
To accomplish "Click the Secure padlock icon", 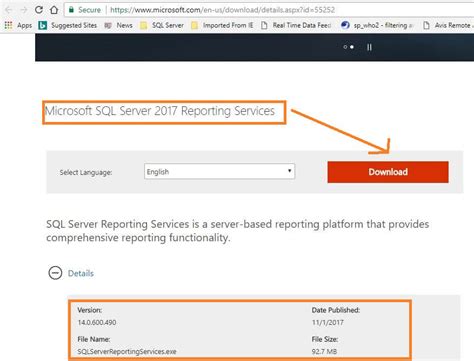I will pyautogui.click(x=71, y=10).
